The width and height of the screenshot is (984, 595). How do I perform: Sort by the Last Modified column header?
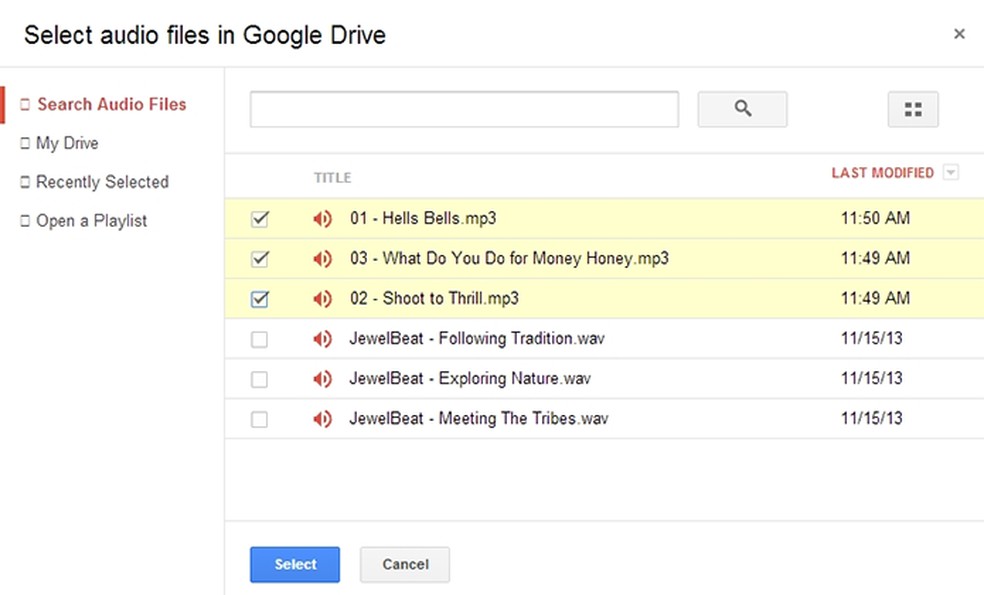coord(882,173)
